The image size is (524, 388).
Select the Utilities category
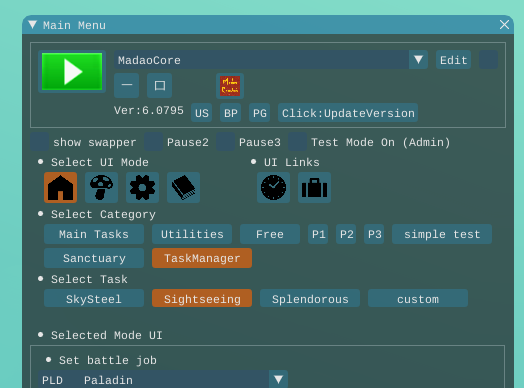point(192,234)
